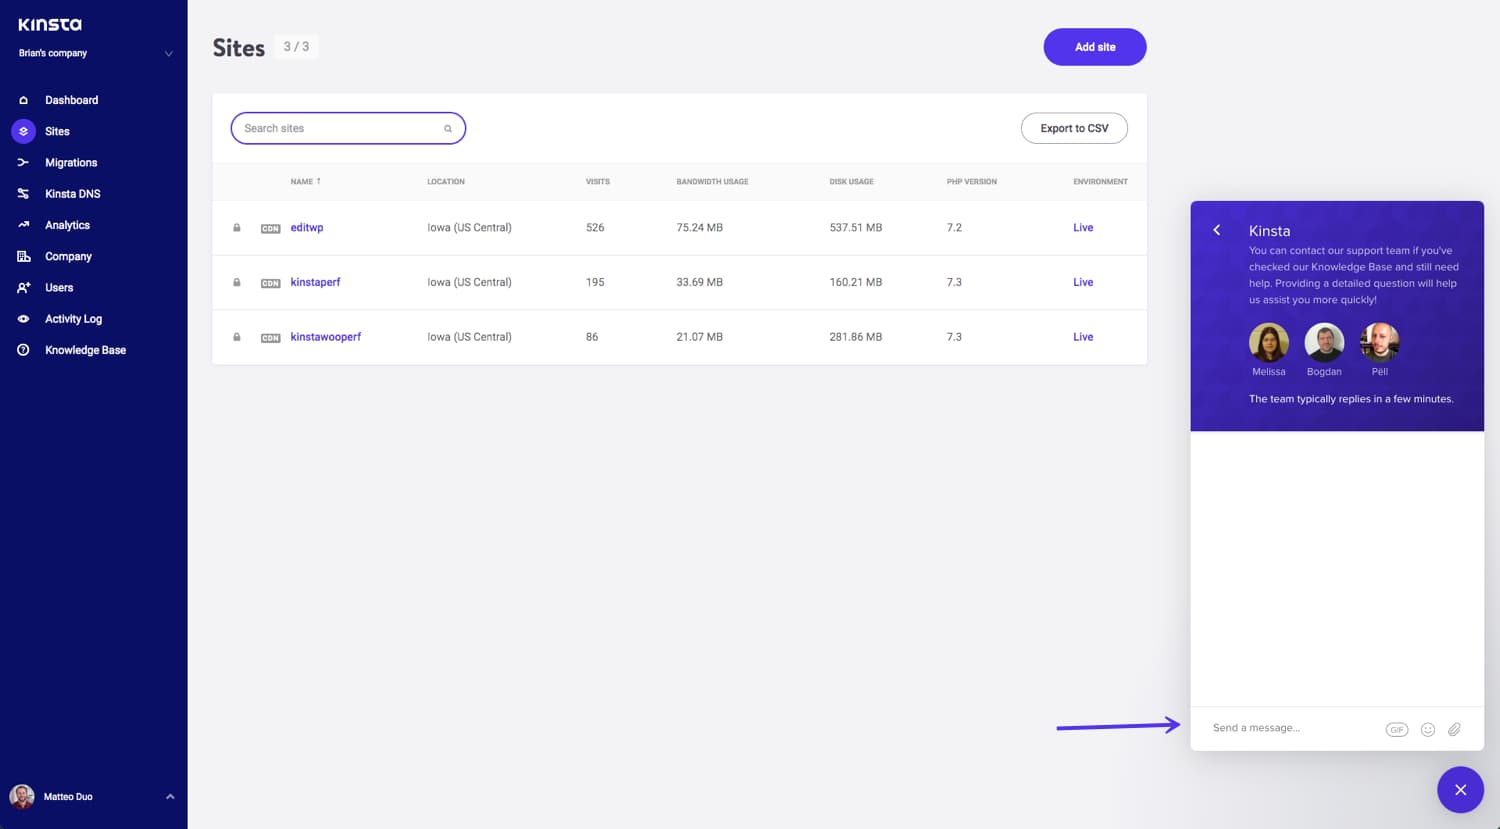Screen dimensions: 1500x829
Task: Sort sites by Name column header
Action: pos(305,182)
